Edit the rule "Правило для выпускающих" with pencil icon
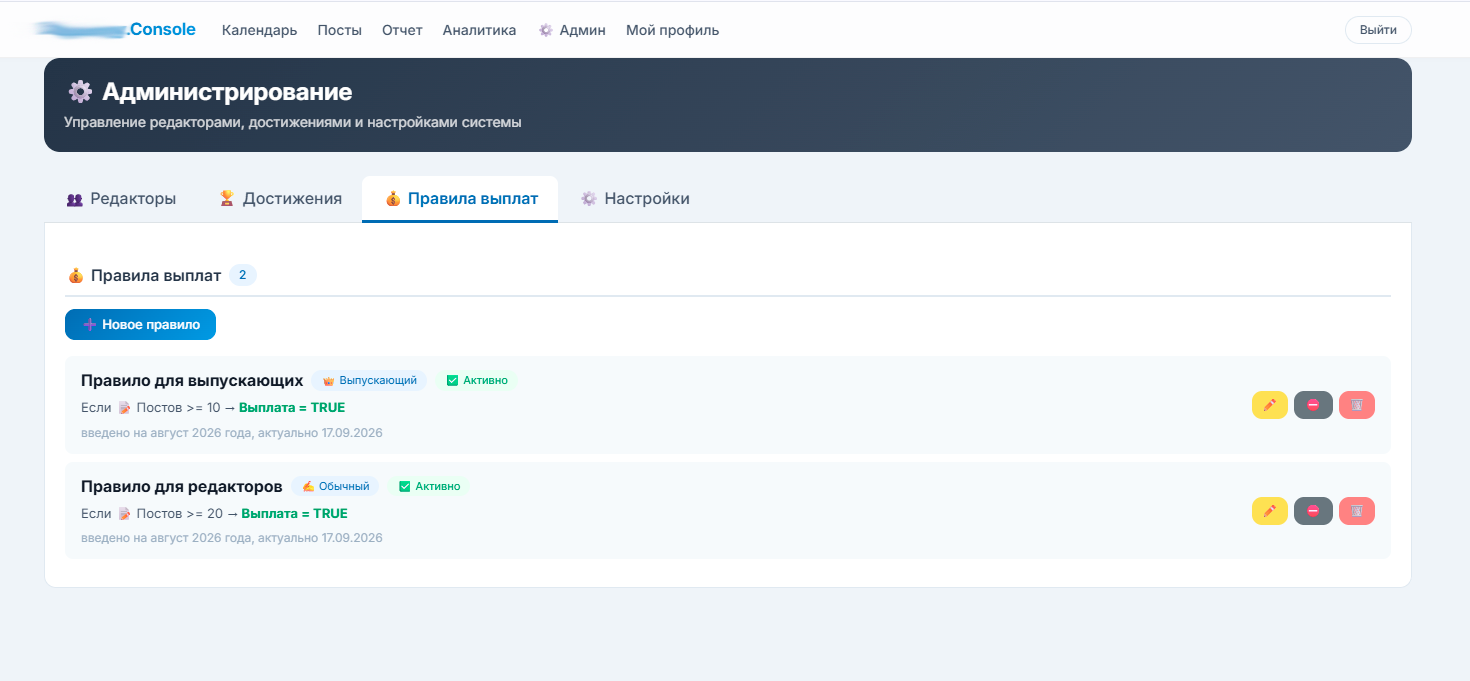1470x681 pixels. 1270,405
